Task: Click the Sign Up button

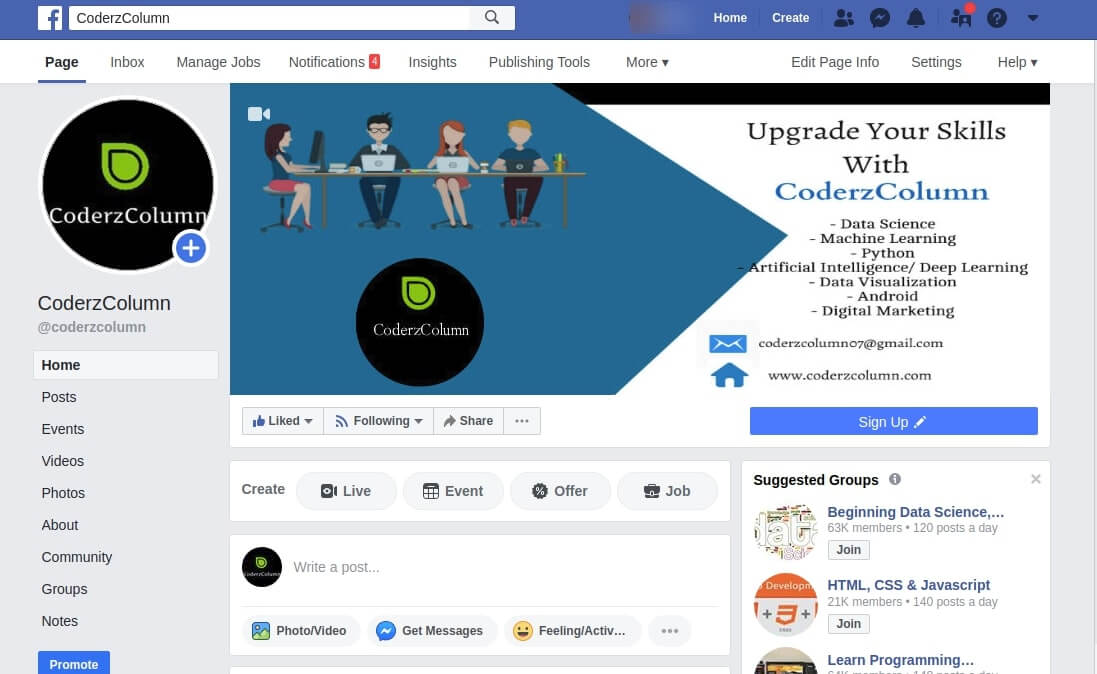Action: (x=893, y=421)
